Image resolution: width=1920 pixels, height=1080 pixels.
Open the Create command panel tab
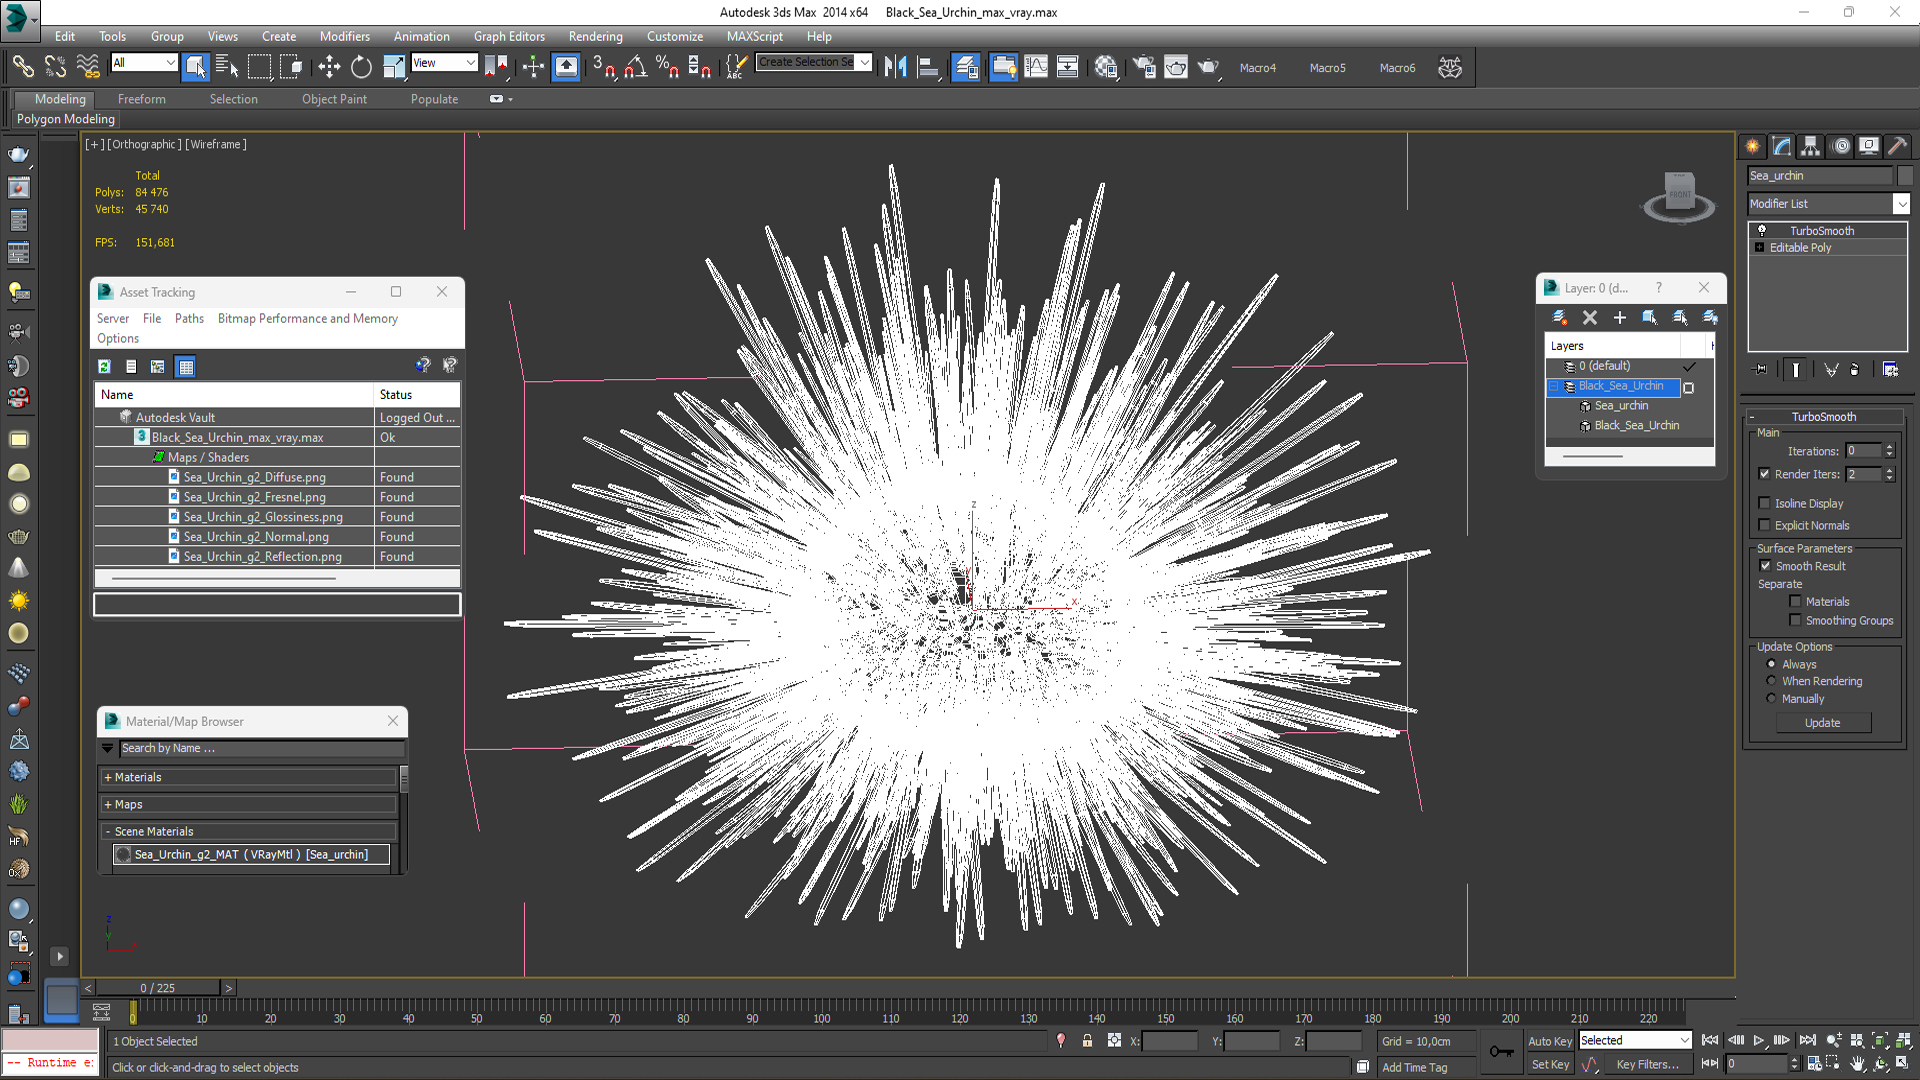click(x=1753, y=146)
